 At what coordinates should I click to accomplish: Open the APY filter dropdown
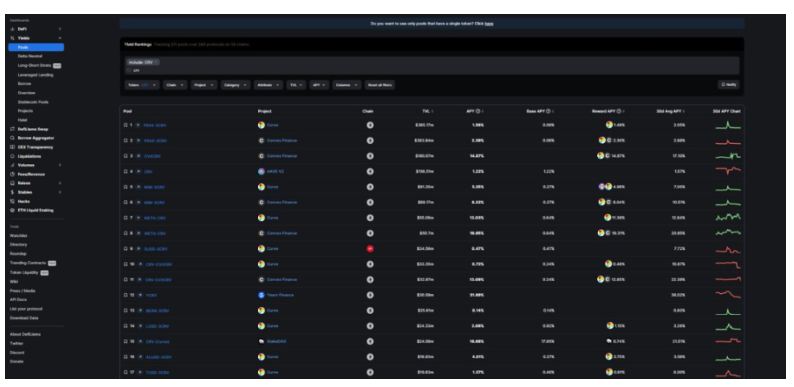click(320, 85)
